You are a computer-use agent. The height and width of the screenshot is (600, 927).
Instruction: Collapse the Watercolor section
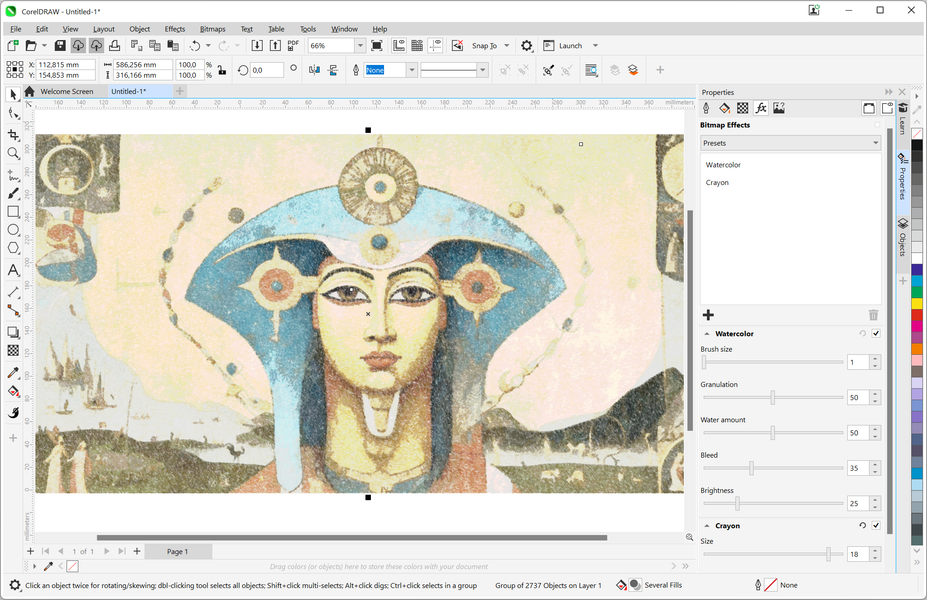(x=707, y=334)
